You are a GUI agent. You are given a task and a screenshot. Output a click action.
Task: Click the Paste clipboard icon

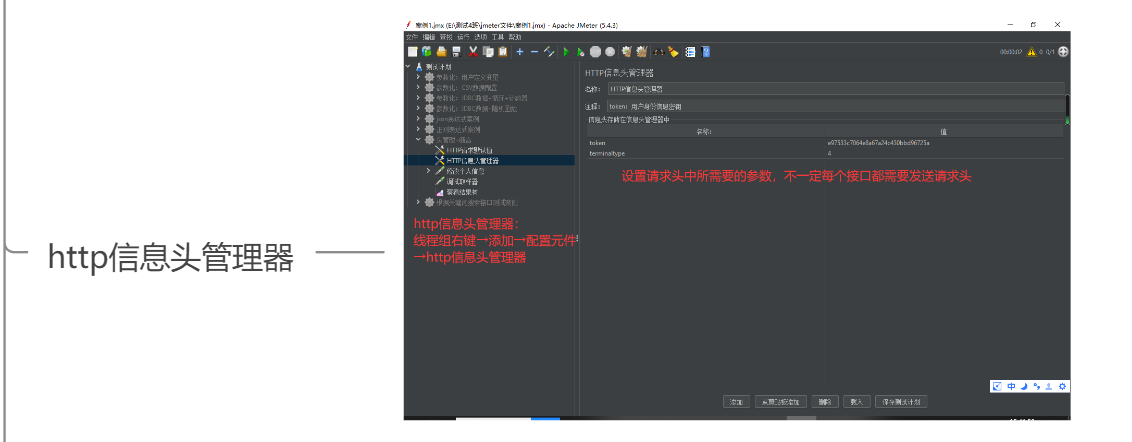coord(502,52)
